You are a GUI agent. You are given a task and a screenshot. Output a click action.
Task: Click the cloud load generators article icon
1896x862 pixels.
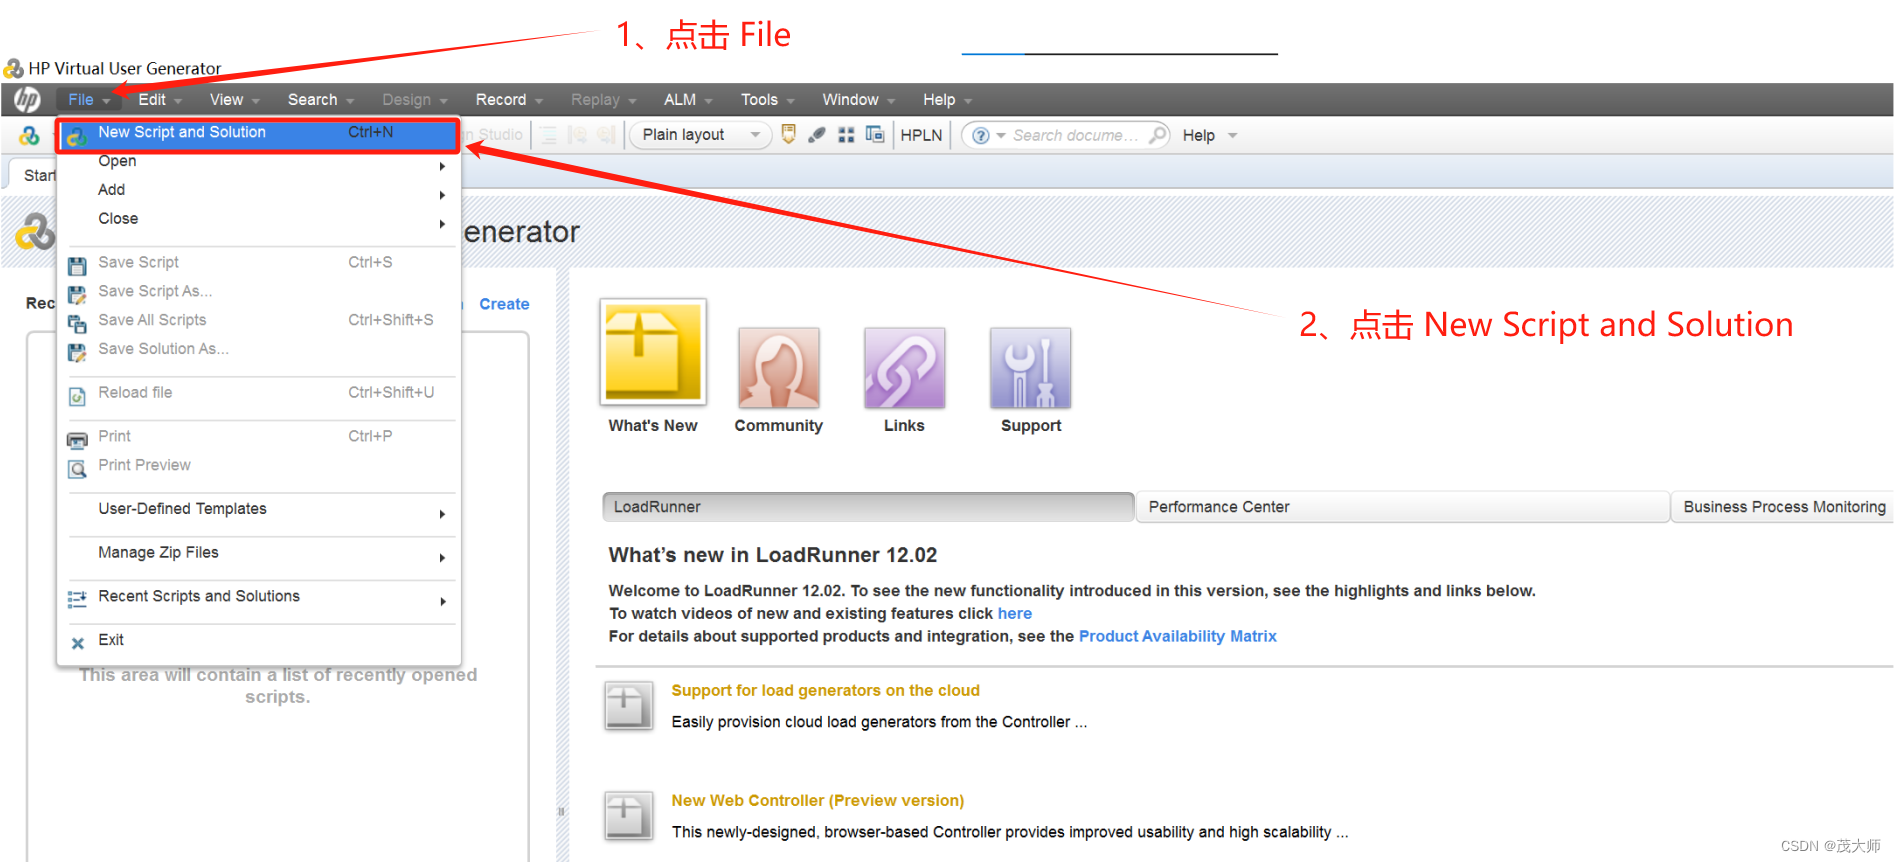629,706
